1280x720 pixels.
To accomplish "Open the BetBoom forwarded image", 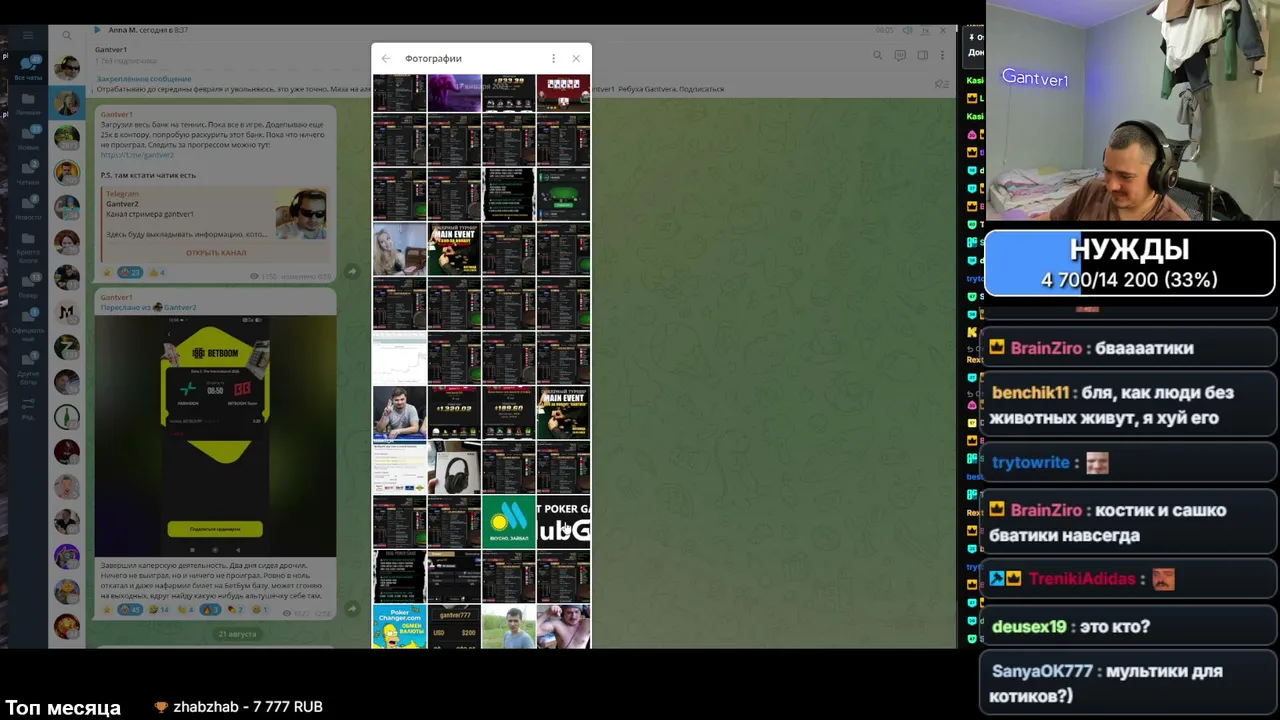I will pyautogui.click(x=216, y=435).
